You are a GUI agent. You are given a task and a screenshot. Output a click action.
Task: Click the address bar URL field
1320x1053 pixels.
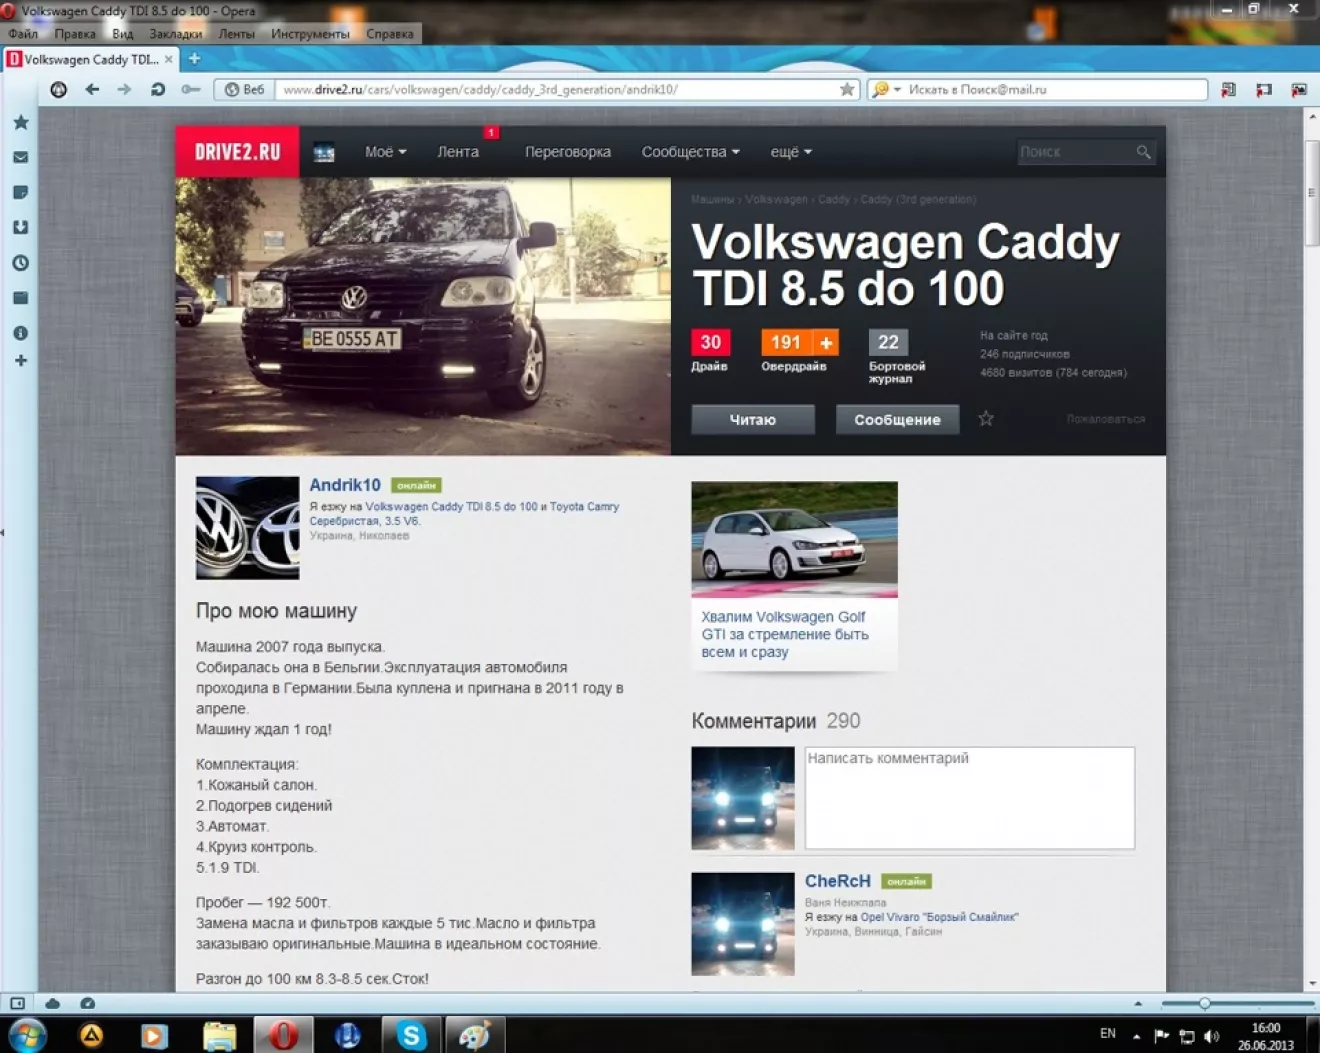556,89
